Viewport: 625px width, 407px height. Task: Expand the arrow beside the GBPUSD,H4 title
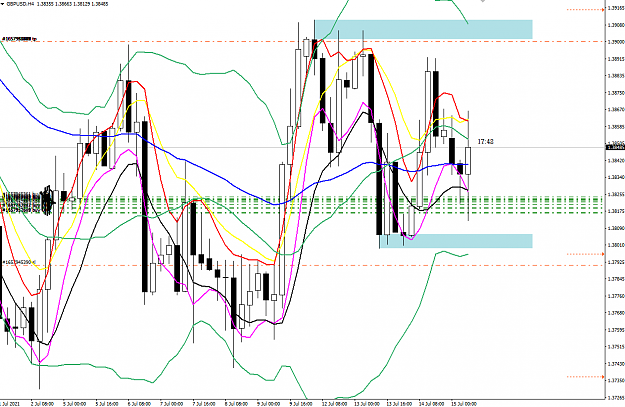[2, 4]
